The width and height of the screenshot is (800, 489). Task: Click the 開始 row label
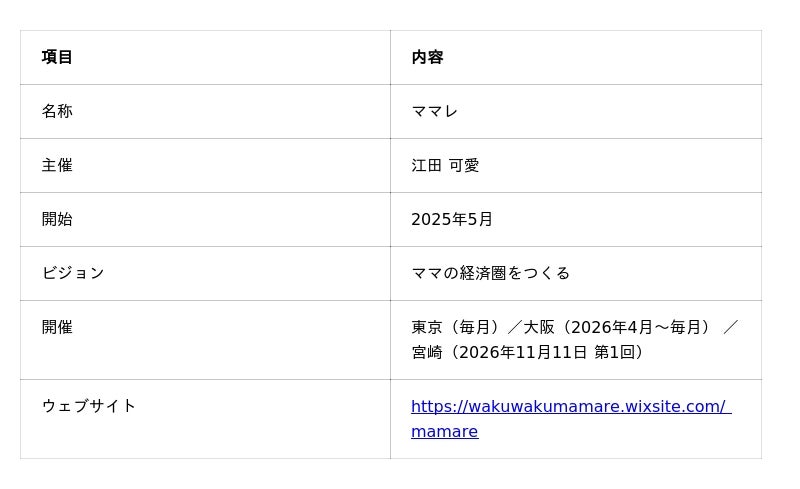[57, 219]
